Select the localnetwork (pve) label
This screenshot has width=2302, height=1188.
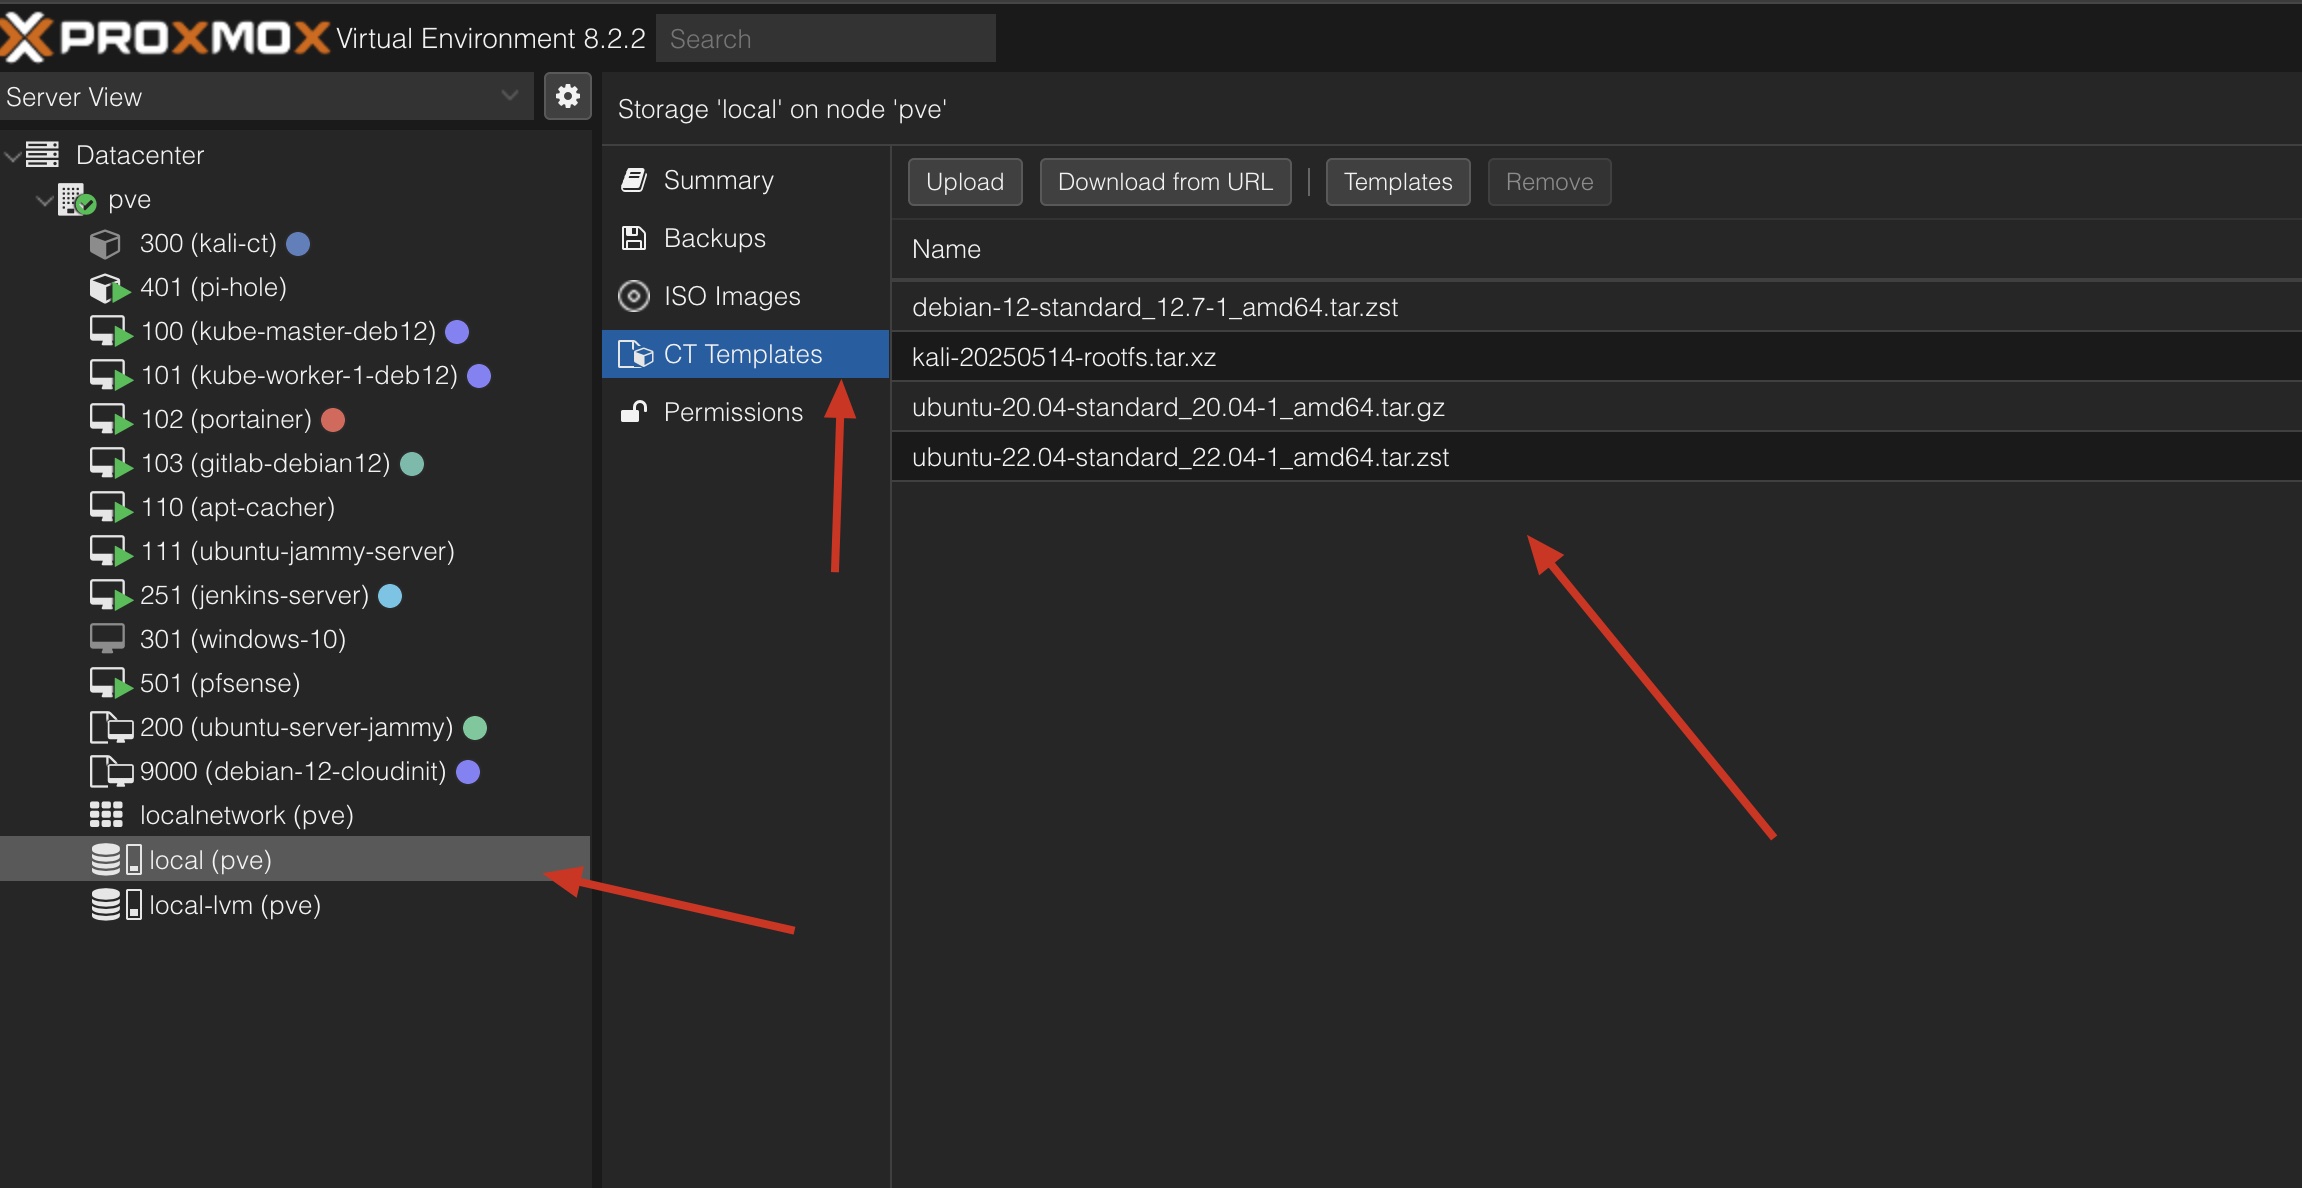(x=247, y=816)
